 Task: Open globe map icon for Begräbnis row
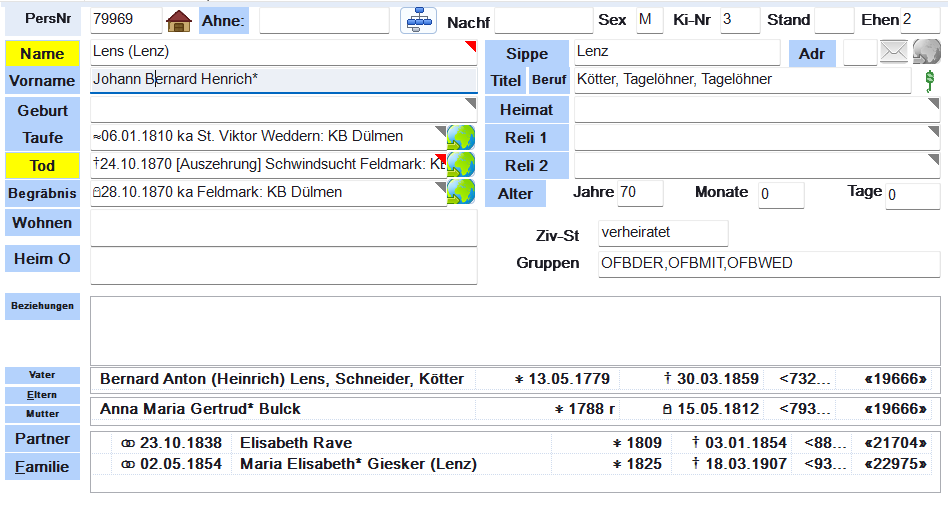[461, 192]
